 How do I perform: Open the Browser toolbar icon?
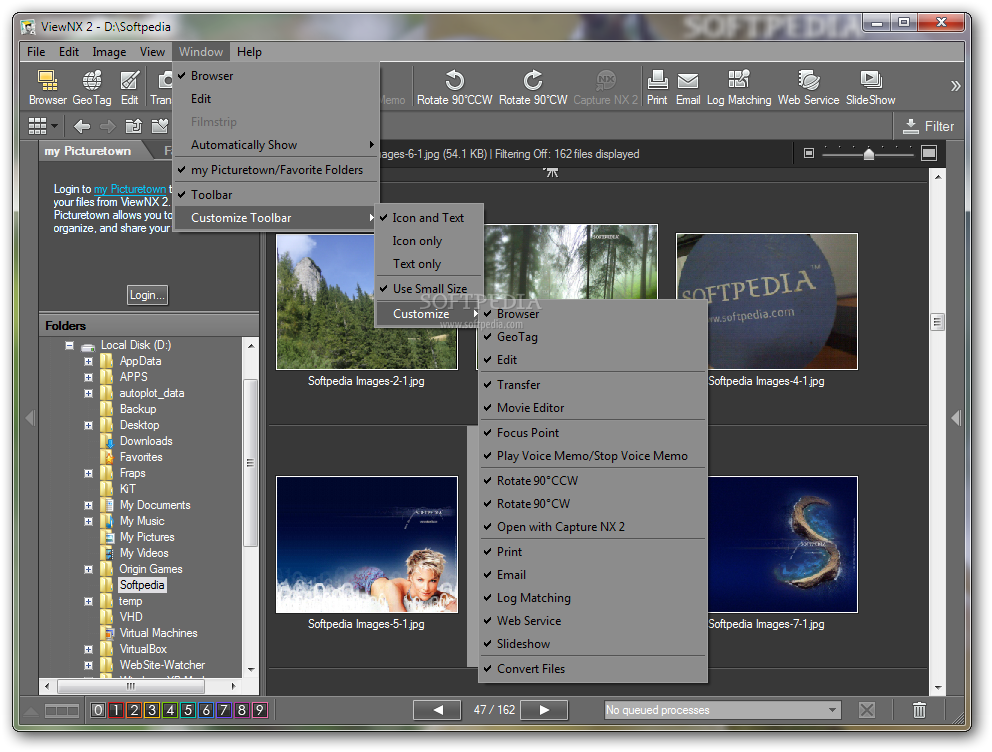pos(47,87)
